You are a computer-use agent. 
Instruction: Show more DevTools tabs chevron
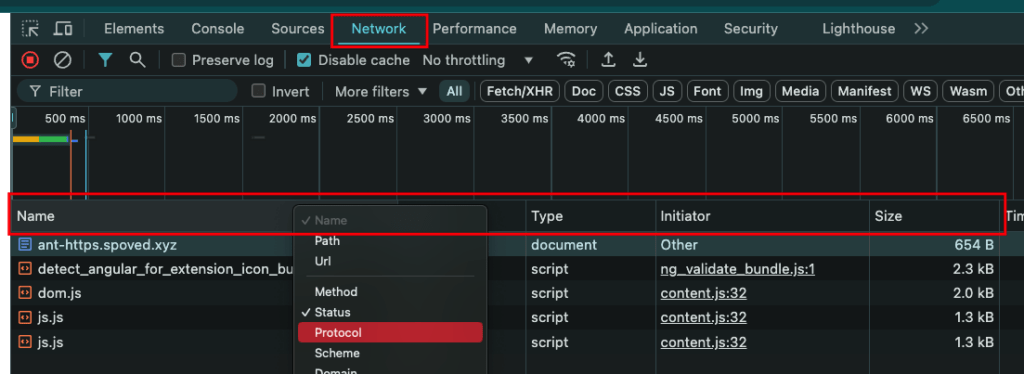coord(921,29)
